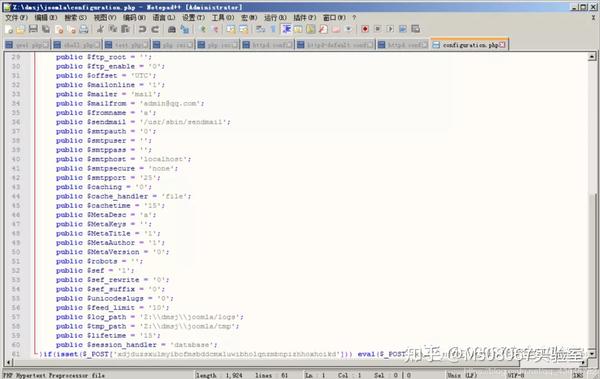Click the Save Recorded Macro icon
Image resolution: width=600 pixels, height=379 pixels.
415,29
